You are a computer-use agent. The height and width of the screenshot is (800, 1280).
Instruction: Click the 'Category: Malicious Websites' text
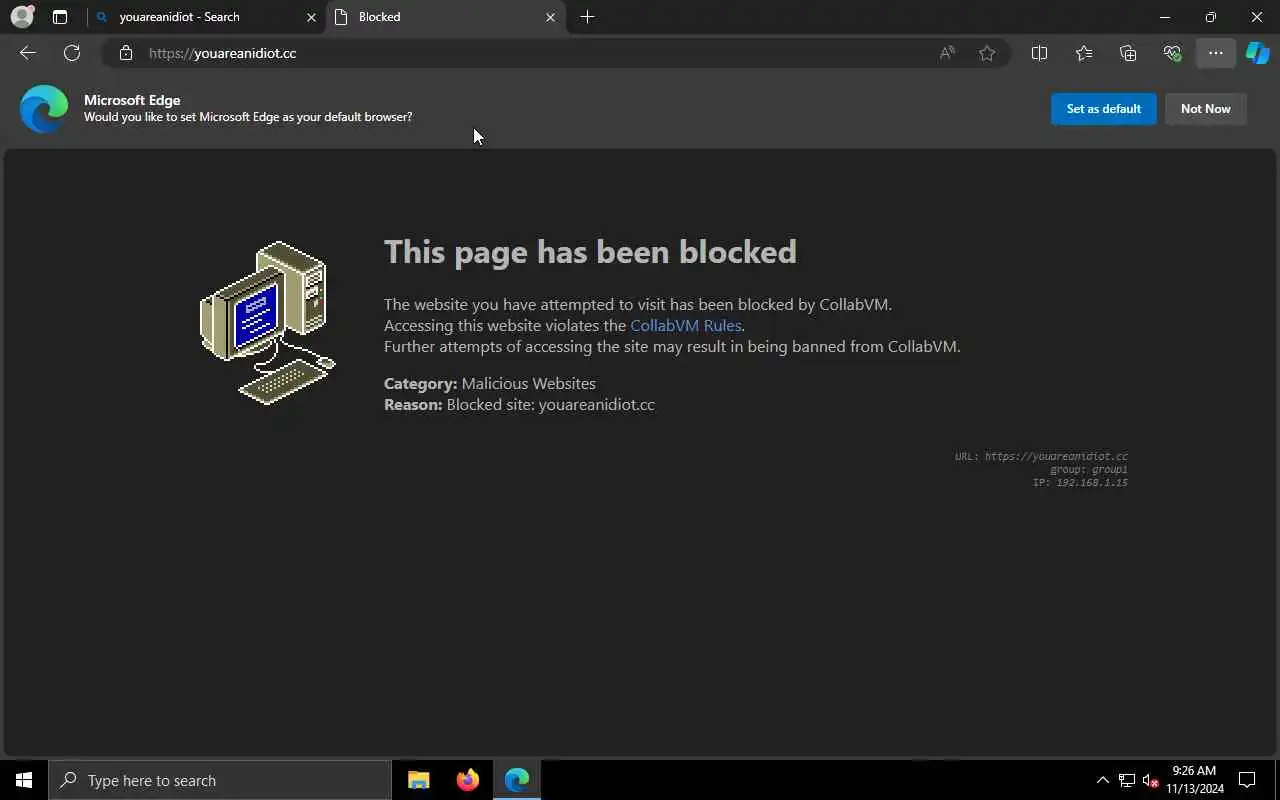click(490, 383)
